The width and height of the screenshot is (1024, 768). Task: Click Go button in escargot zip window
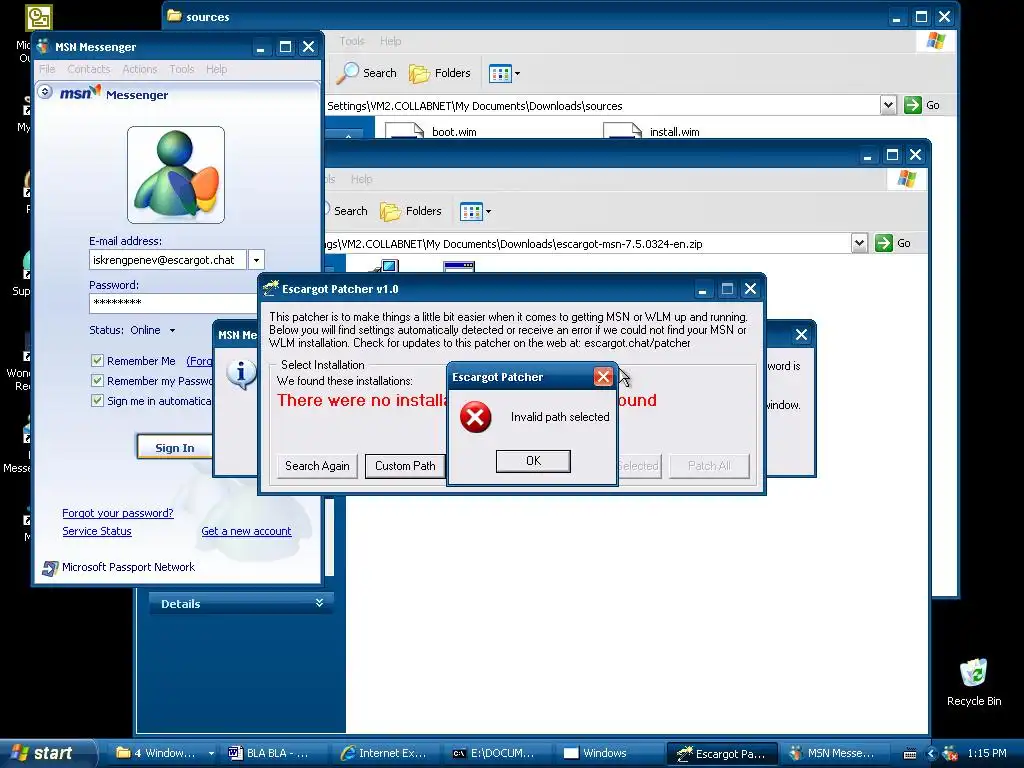tap(893, 243)
